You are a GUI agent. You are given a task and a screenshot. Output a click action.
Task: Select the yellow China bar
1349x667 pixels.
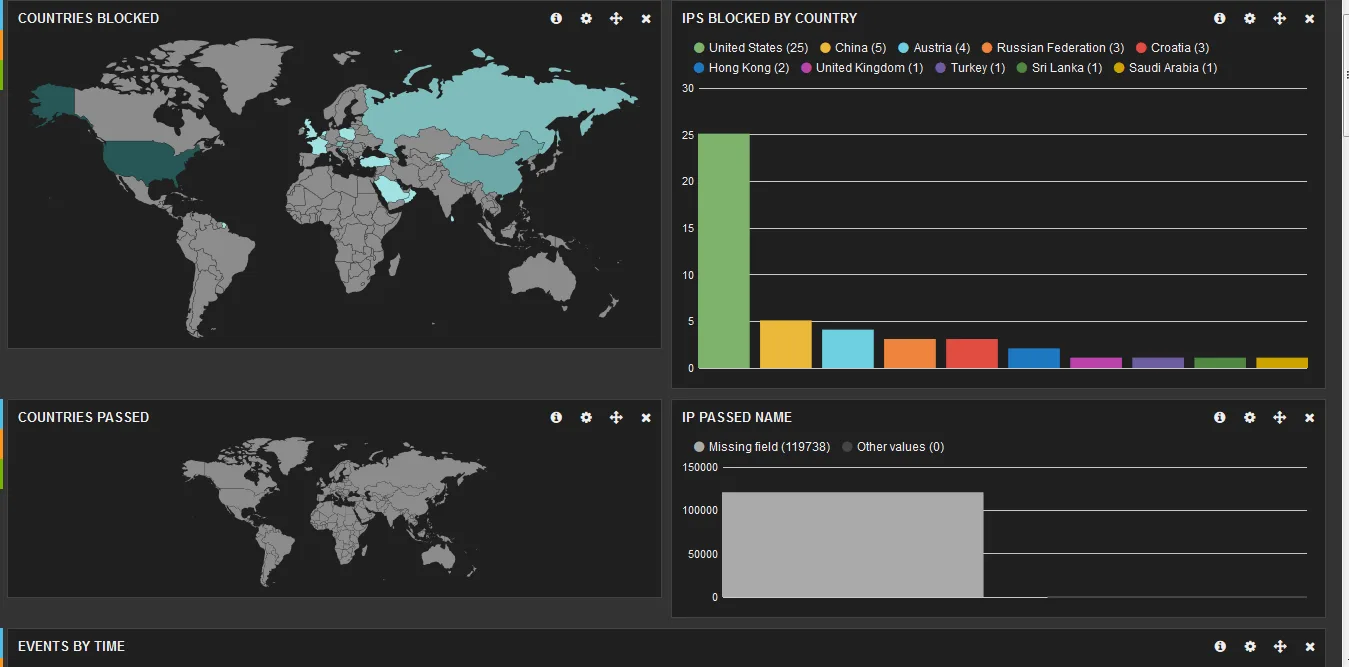point(786,344)
